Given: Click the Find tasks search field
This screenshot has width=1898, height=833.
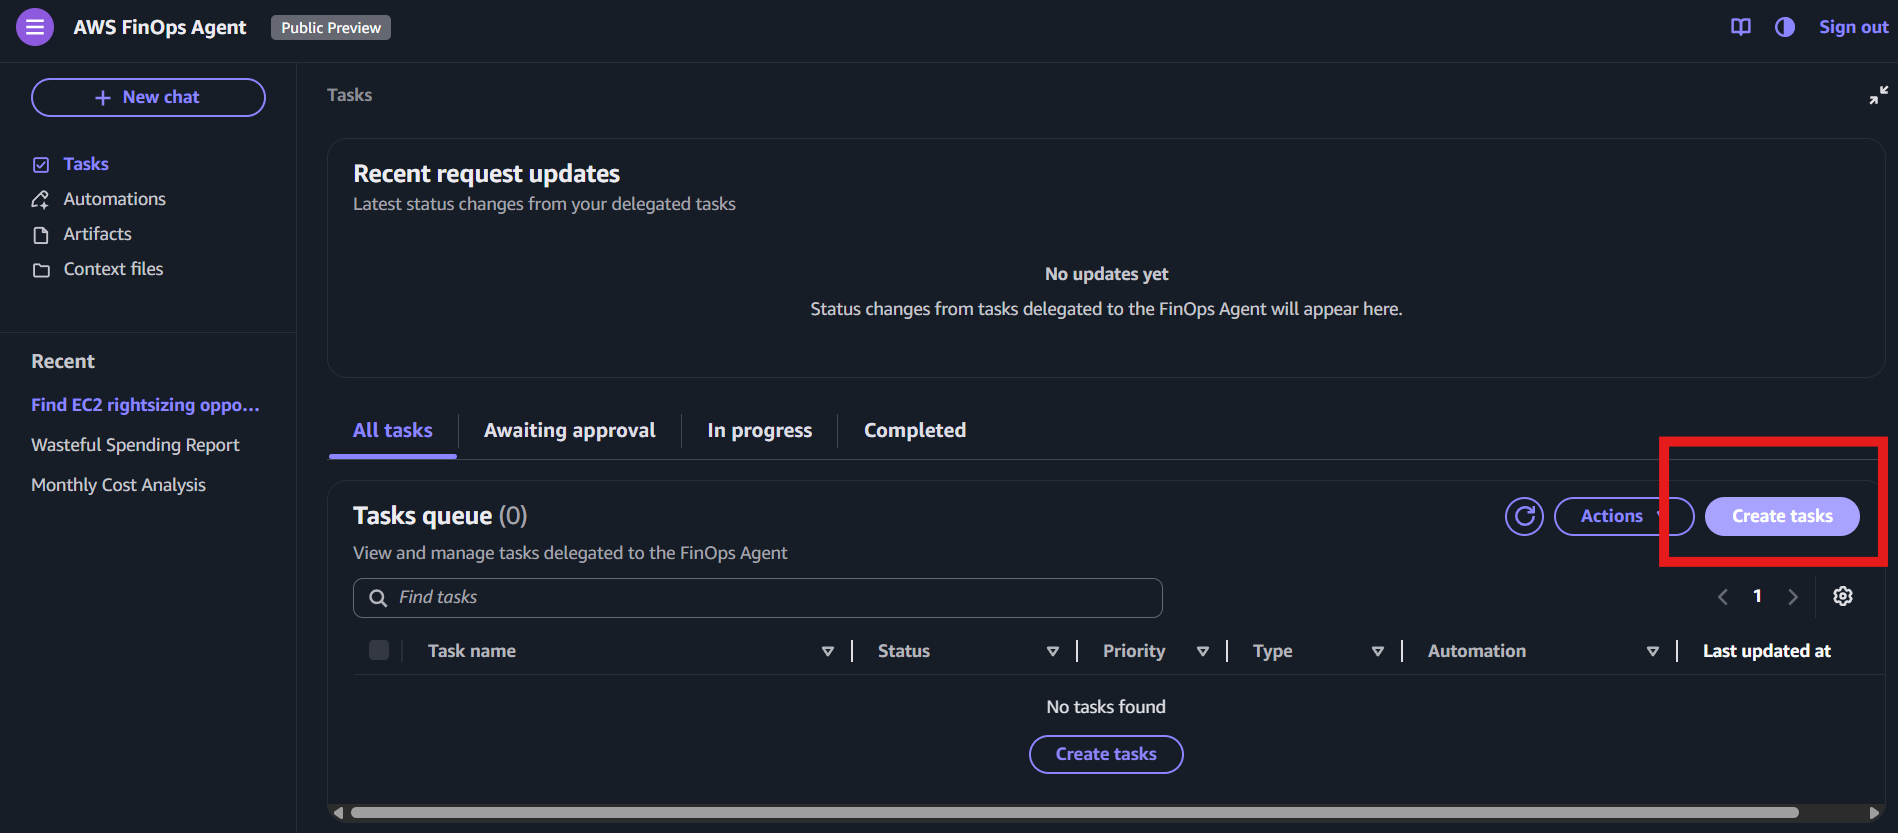Looking at the screenshot, I should (x=758, y=598).
